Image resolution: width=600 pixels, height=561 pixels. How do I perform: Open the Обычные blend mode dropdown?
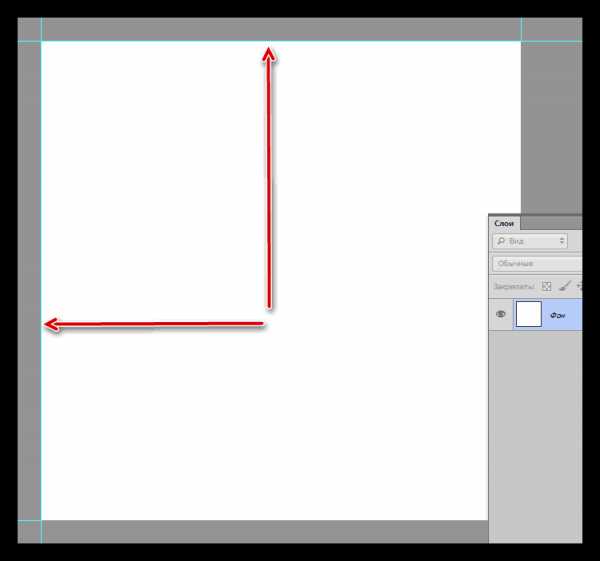537,264
